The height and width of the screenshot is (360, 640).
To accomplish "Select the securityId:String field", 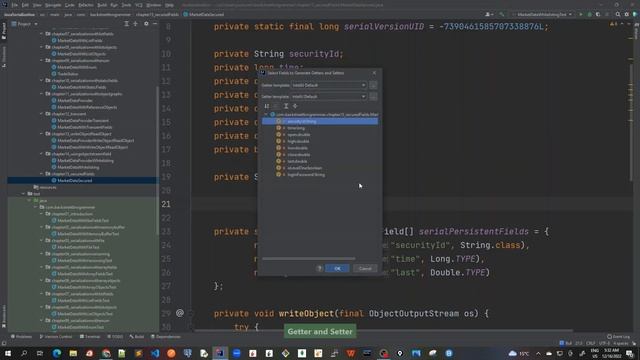I will (320, 121).
